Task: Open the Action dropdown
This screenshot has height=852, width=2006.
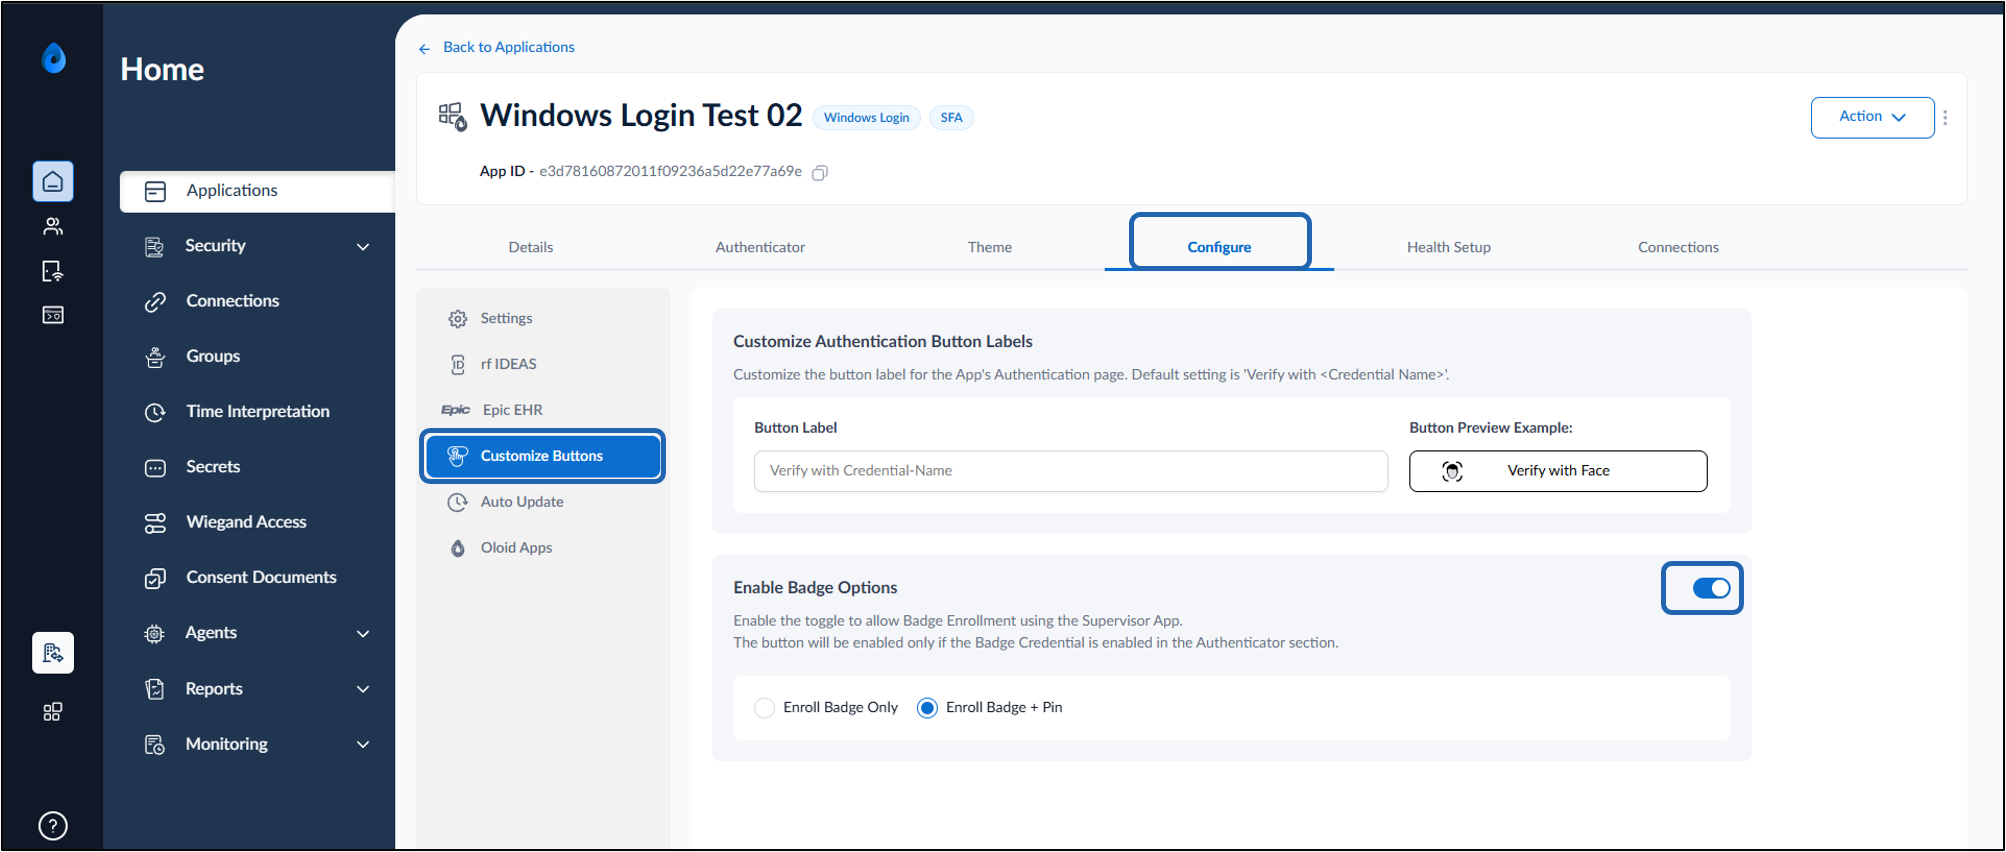Action: 1872,117
